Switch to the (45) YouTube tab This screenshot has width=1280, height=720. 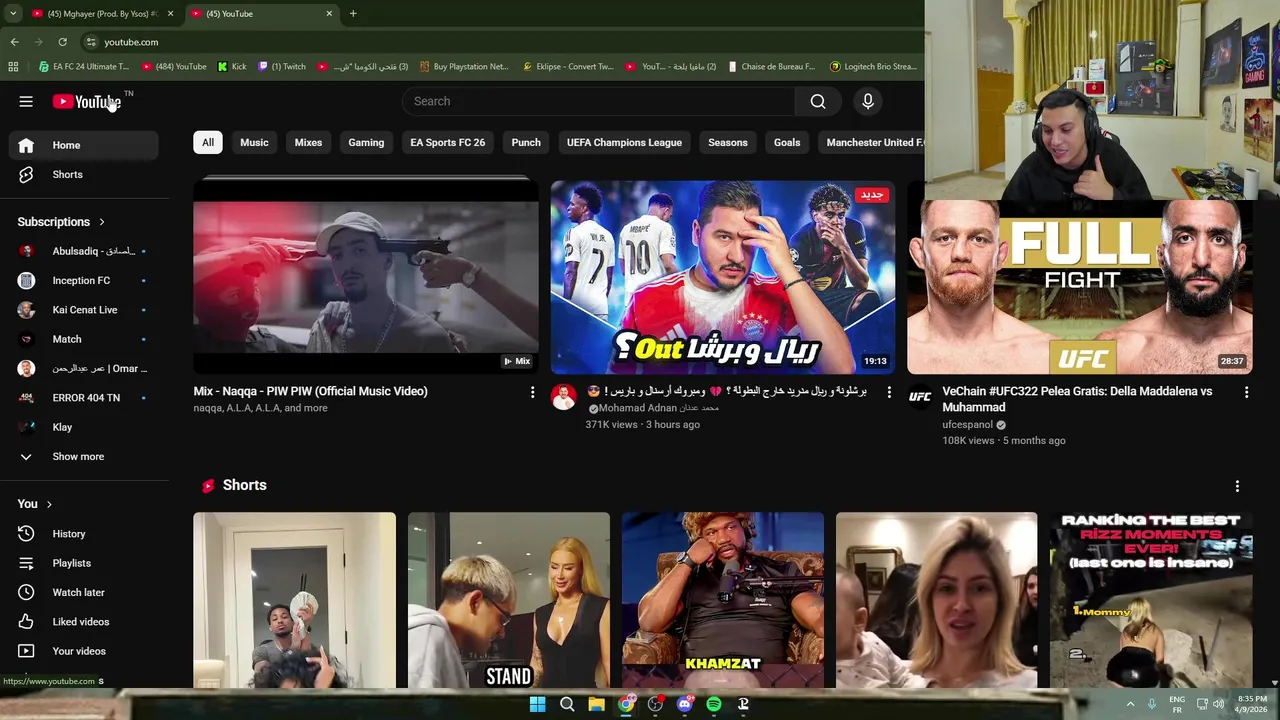pyautogui.click(x=262, y=14)
